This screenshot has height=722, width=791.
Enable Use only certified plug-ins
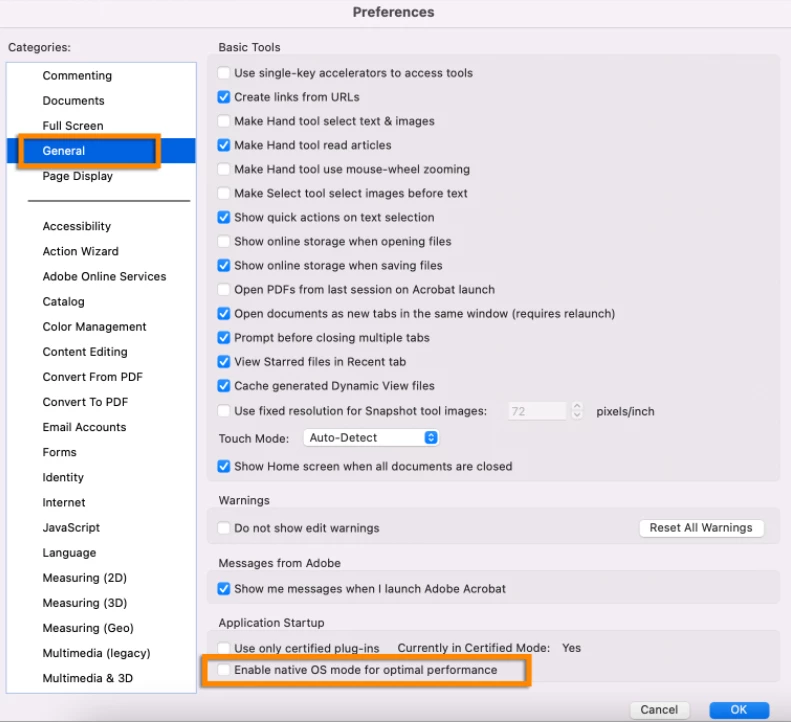(223, 648)
